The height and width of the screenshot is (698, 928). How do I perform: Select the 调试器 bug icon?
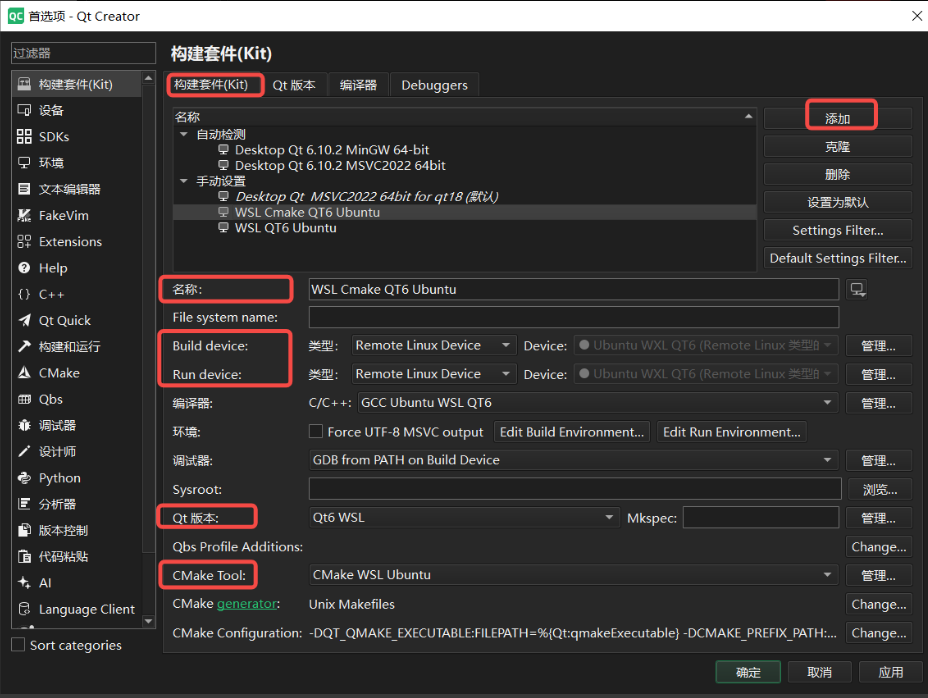coord(24,425)
